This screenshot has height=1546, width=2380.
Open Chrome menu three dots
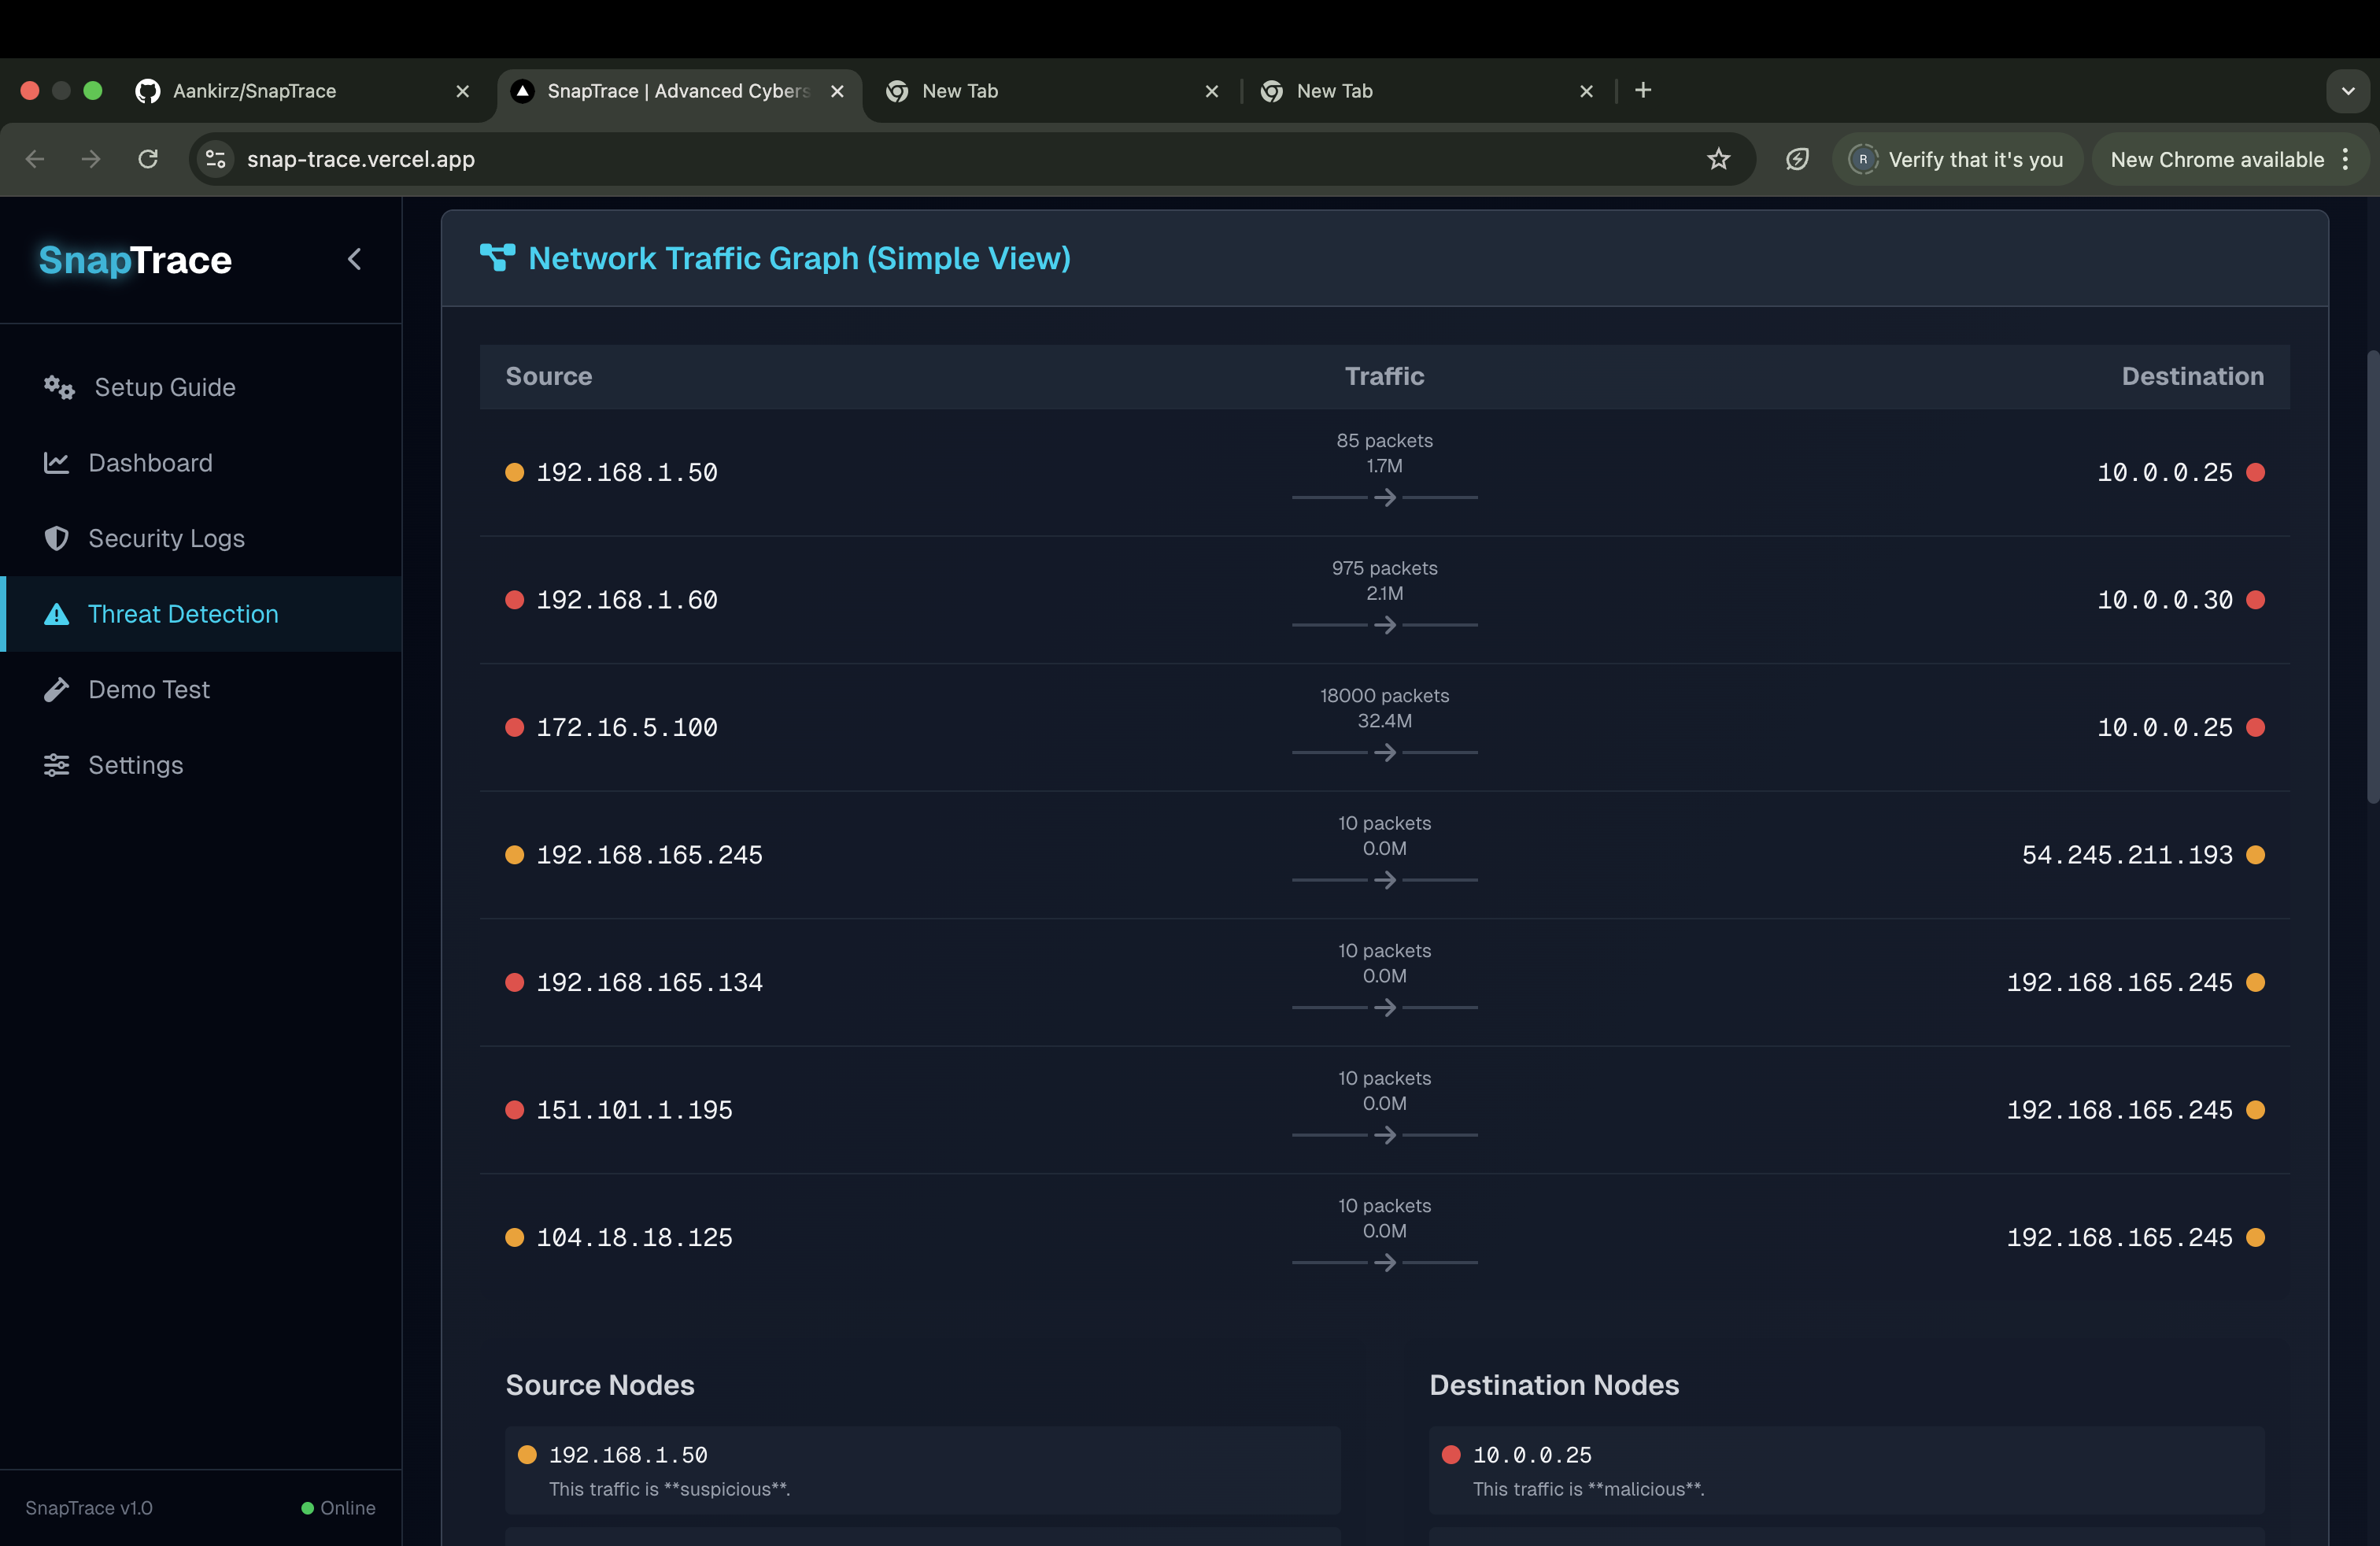(x=2346, y=159)
